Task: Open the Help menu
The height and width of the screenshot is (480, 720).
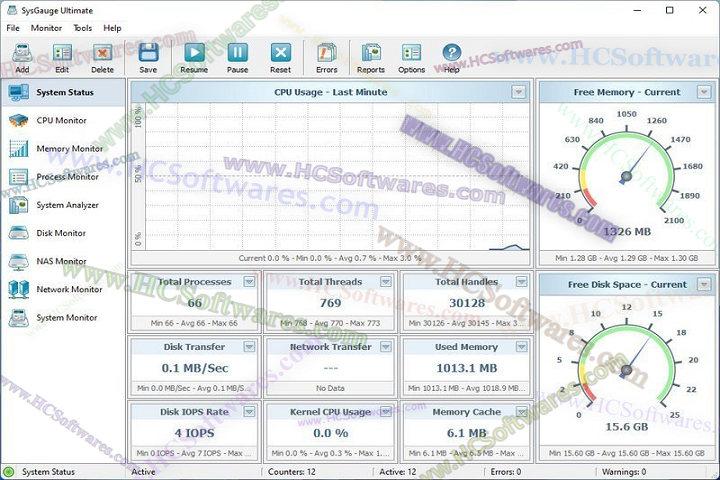Action: [112, 28]
